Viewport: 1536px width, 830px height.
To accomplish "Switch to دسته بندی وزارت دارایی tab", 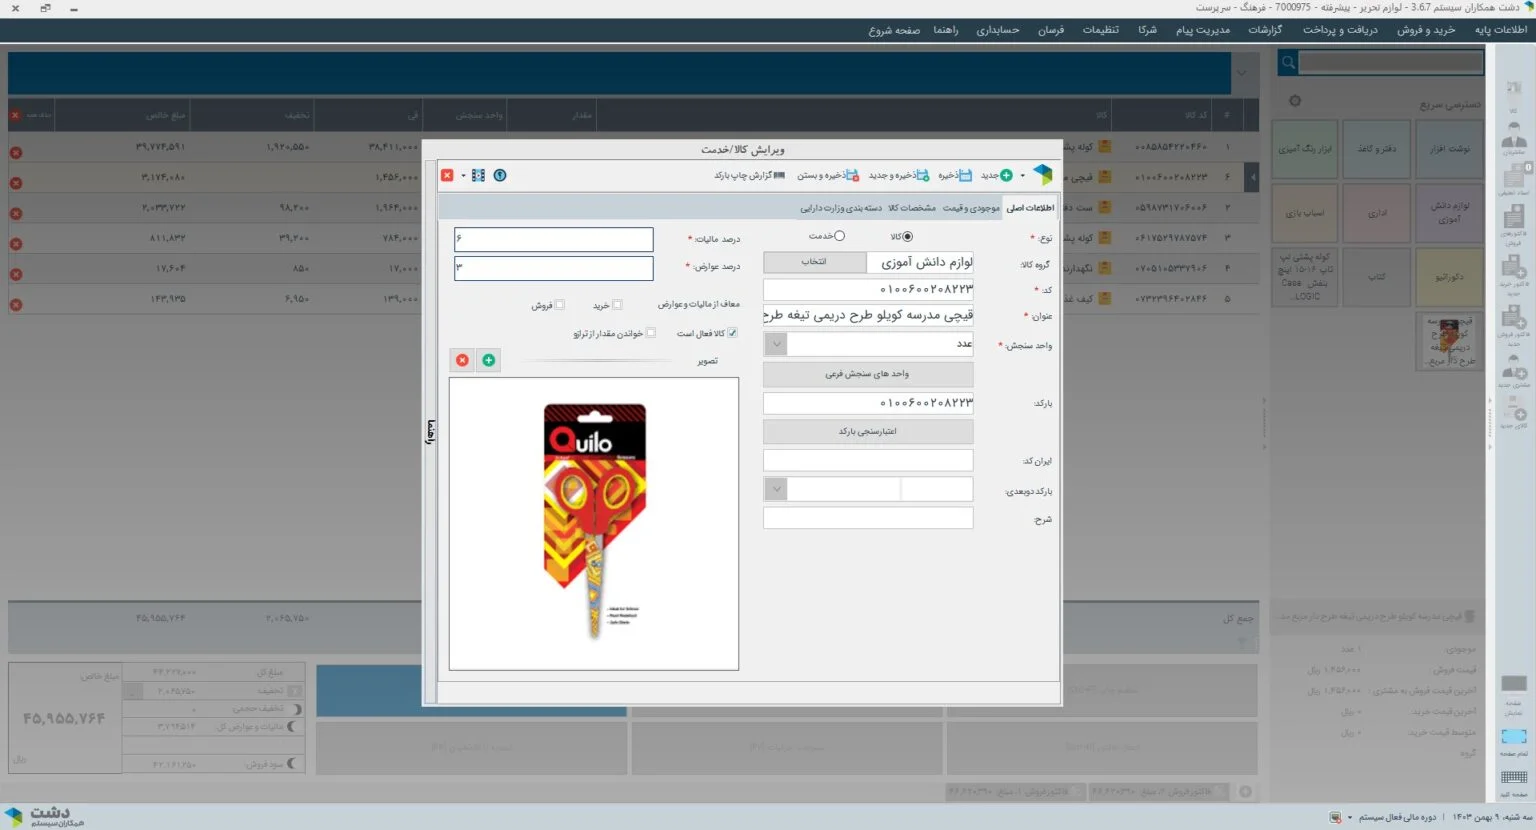I will 841,208.
